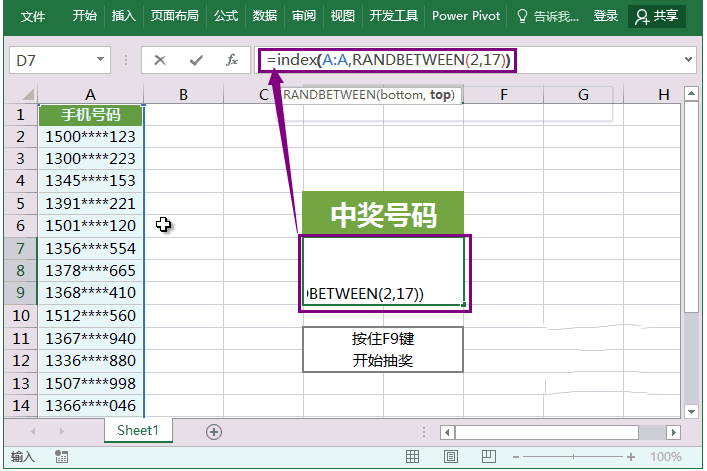Screen dimensions: 707x471
Task: Zoom in using the plus button
Action: click(631, 457)
